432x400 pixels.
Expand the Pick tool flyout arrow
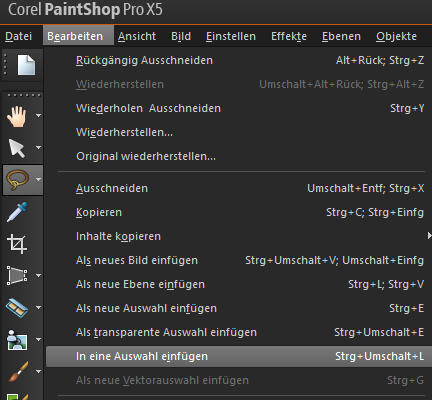click(39, 147)
